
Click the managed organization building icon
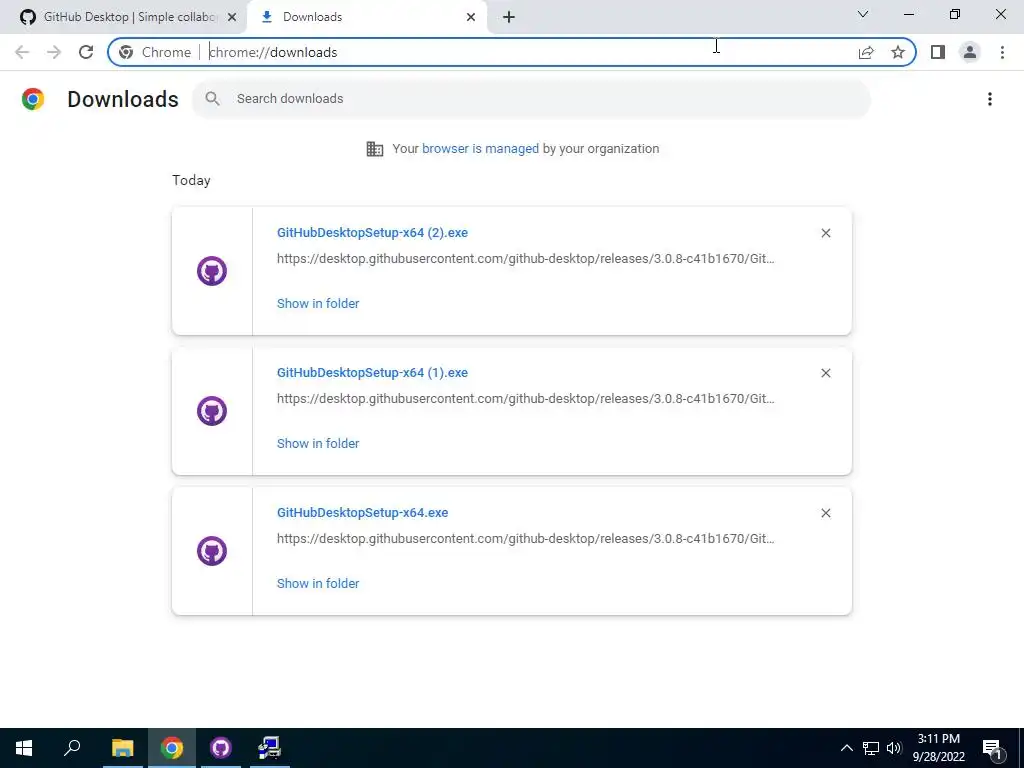point(375,149)
